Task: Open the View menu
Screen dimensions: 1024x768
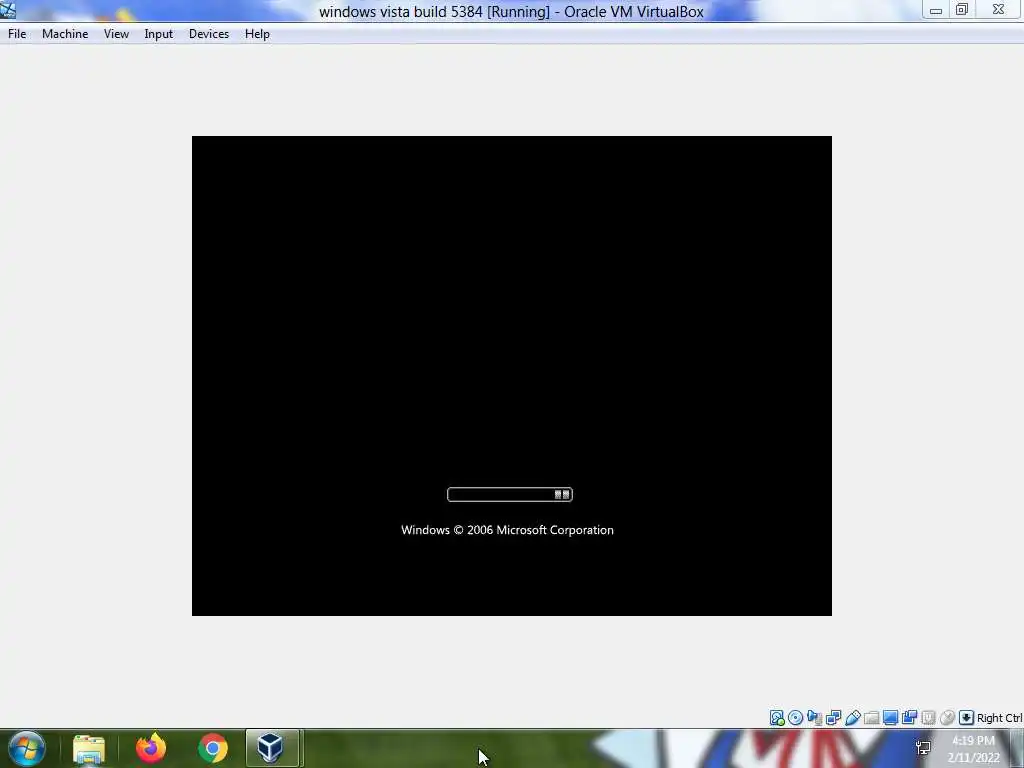Action: 116,34
